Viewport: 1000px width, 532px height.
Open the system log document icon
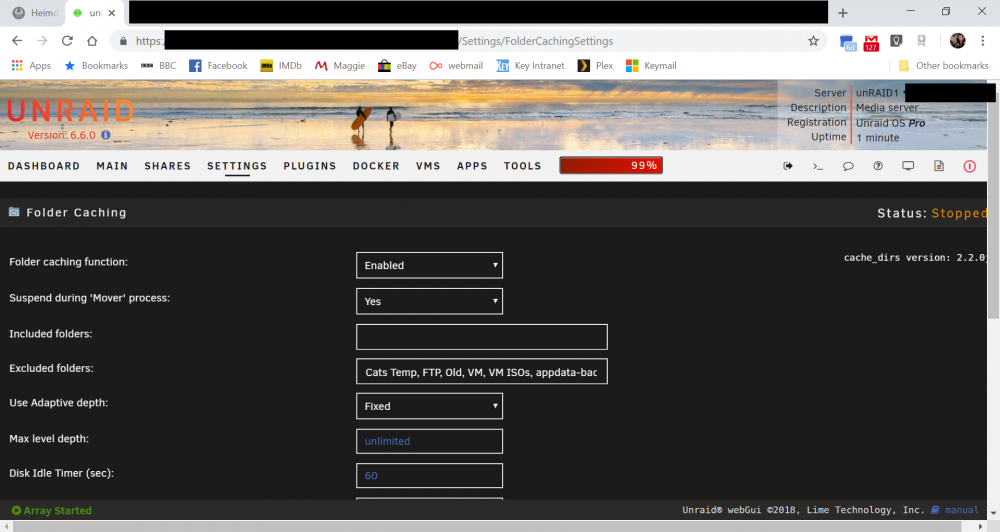click(x=939, y=166)
